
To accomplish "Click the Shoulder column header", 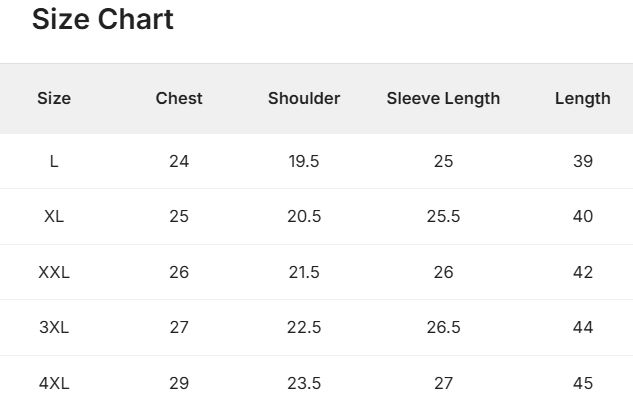I will (304, 98).
